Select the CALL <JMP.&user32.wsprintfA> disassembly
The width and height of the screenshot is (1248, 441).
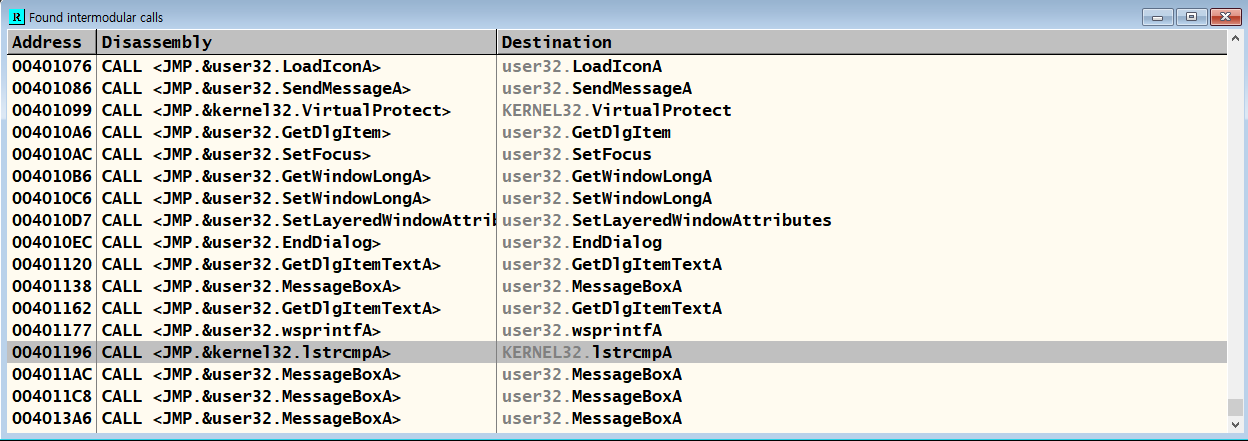(241, 330)
